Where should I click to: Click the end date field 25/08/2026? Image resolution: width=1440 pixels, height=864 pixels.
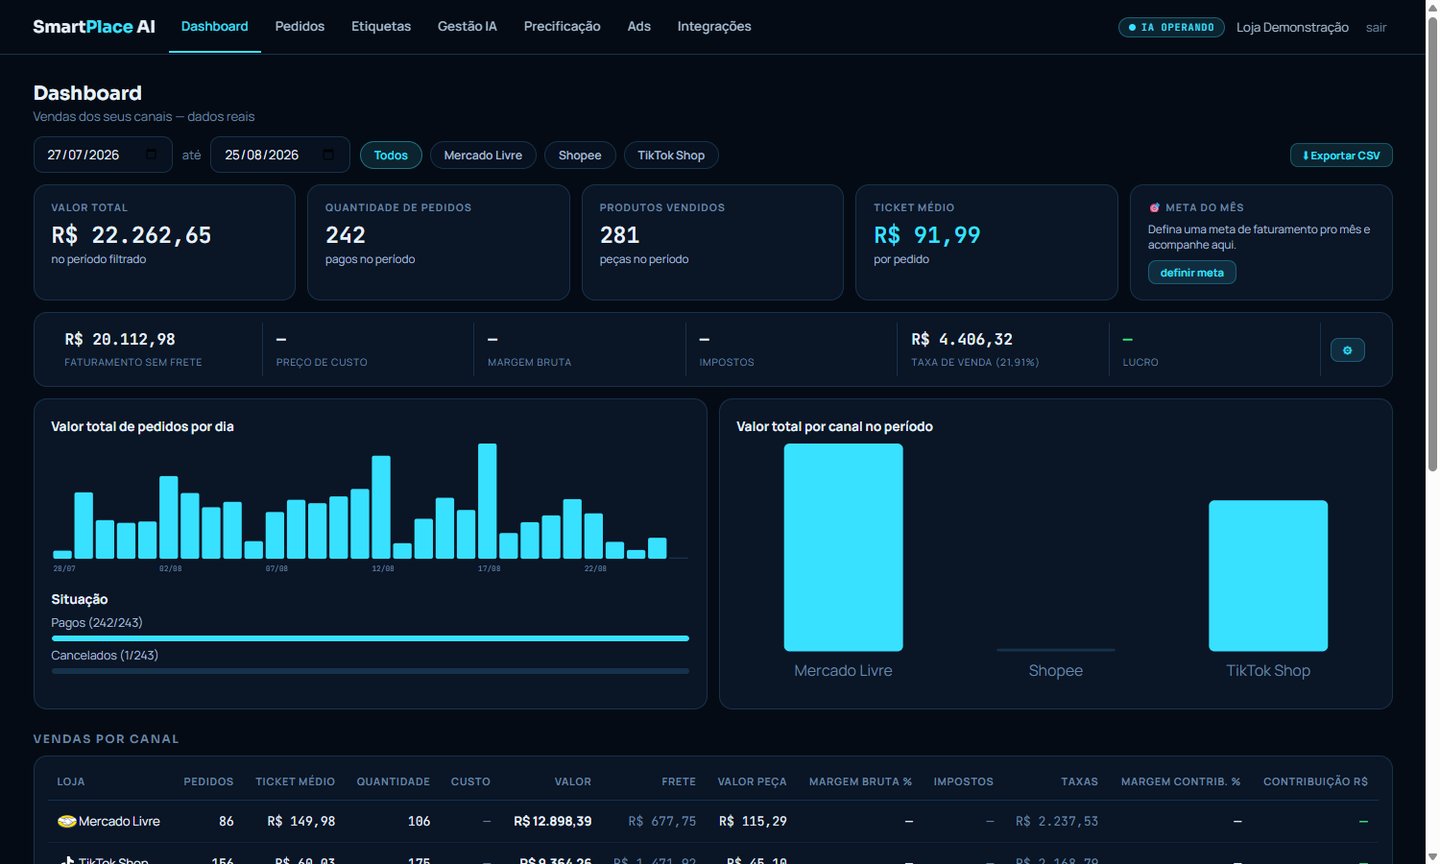(x=280, y=155)
